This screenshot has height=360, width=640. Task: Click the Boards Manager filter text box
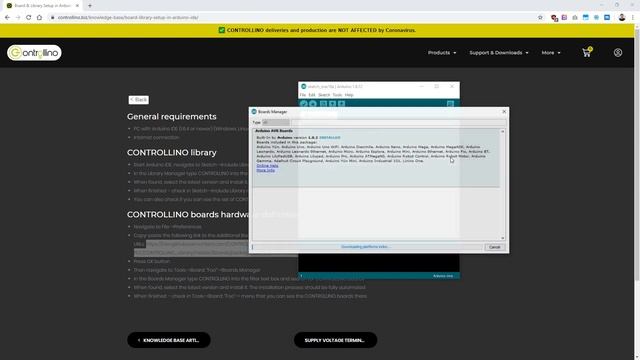398,122
